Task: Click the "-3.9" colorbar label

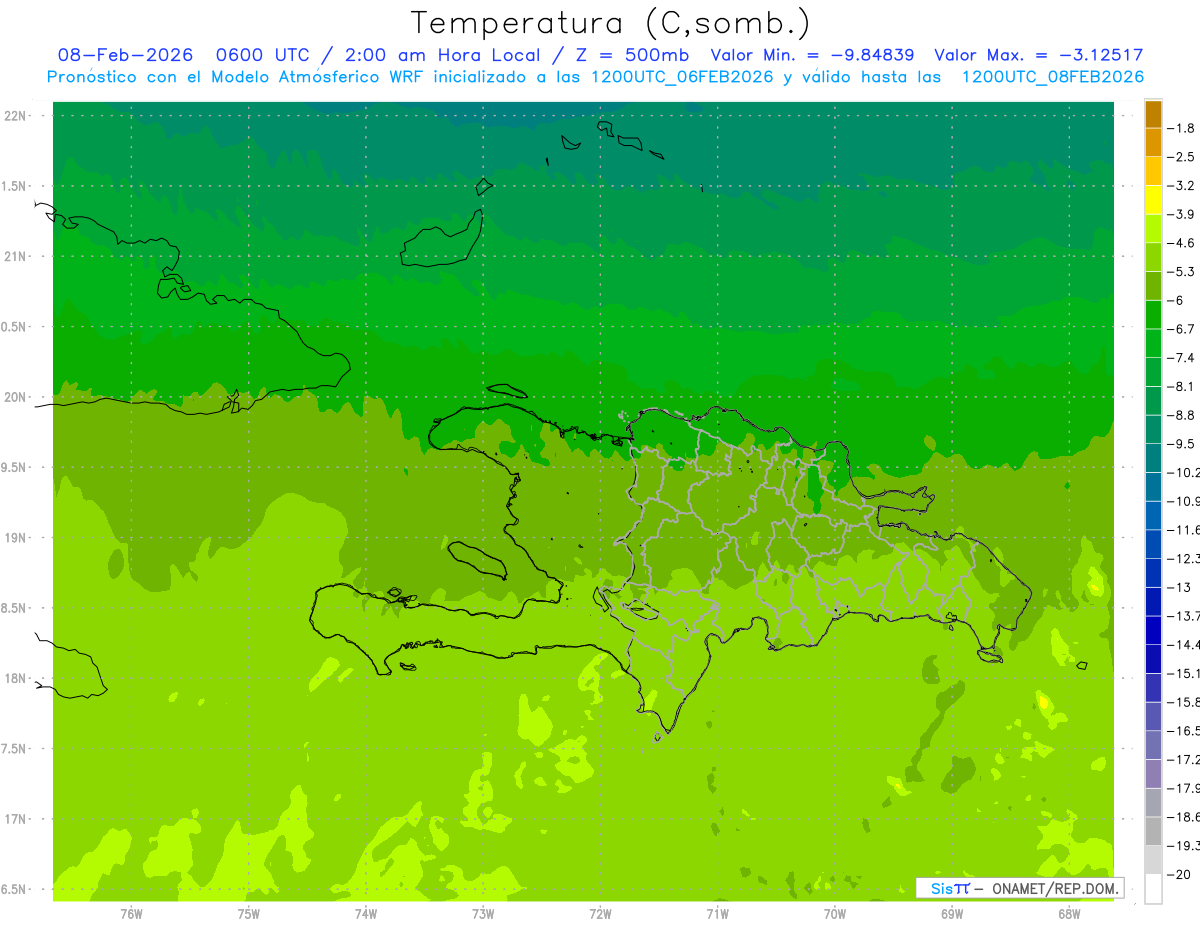Action: point(1181,214)
